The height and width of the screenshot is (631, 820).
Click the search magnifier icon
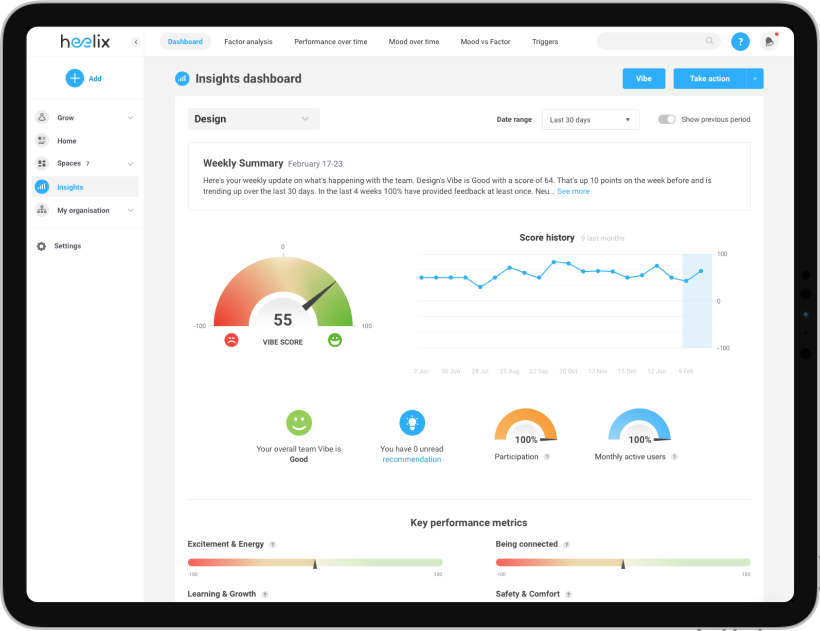click(709, 41)
